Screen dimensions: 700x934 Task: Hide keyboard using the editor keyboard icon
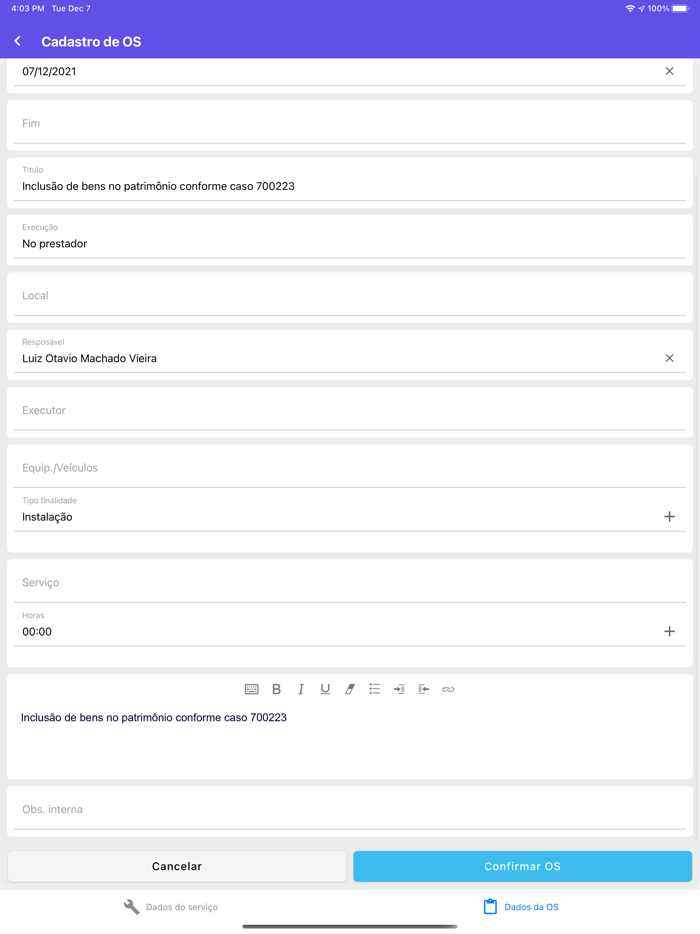tap(252, 689)
